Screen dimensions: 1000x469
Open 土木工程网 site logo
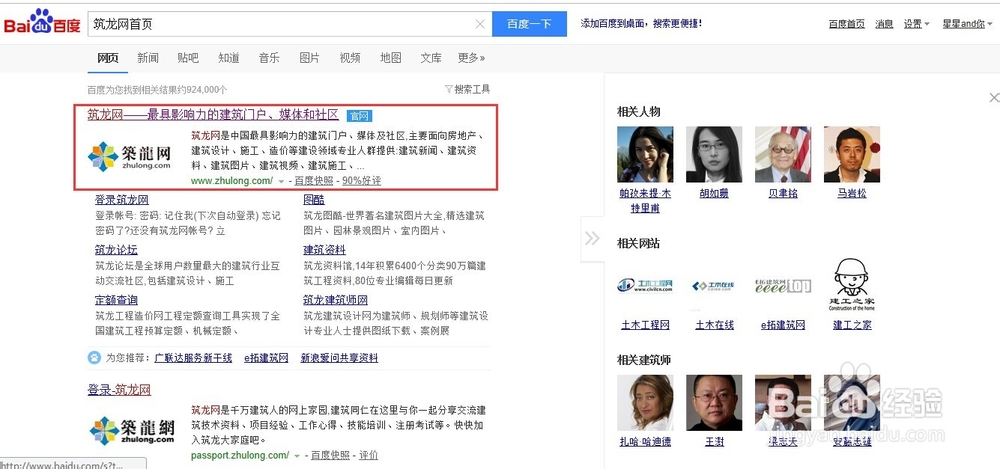pyautogui.click(x=645, y=285)
